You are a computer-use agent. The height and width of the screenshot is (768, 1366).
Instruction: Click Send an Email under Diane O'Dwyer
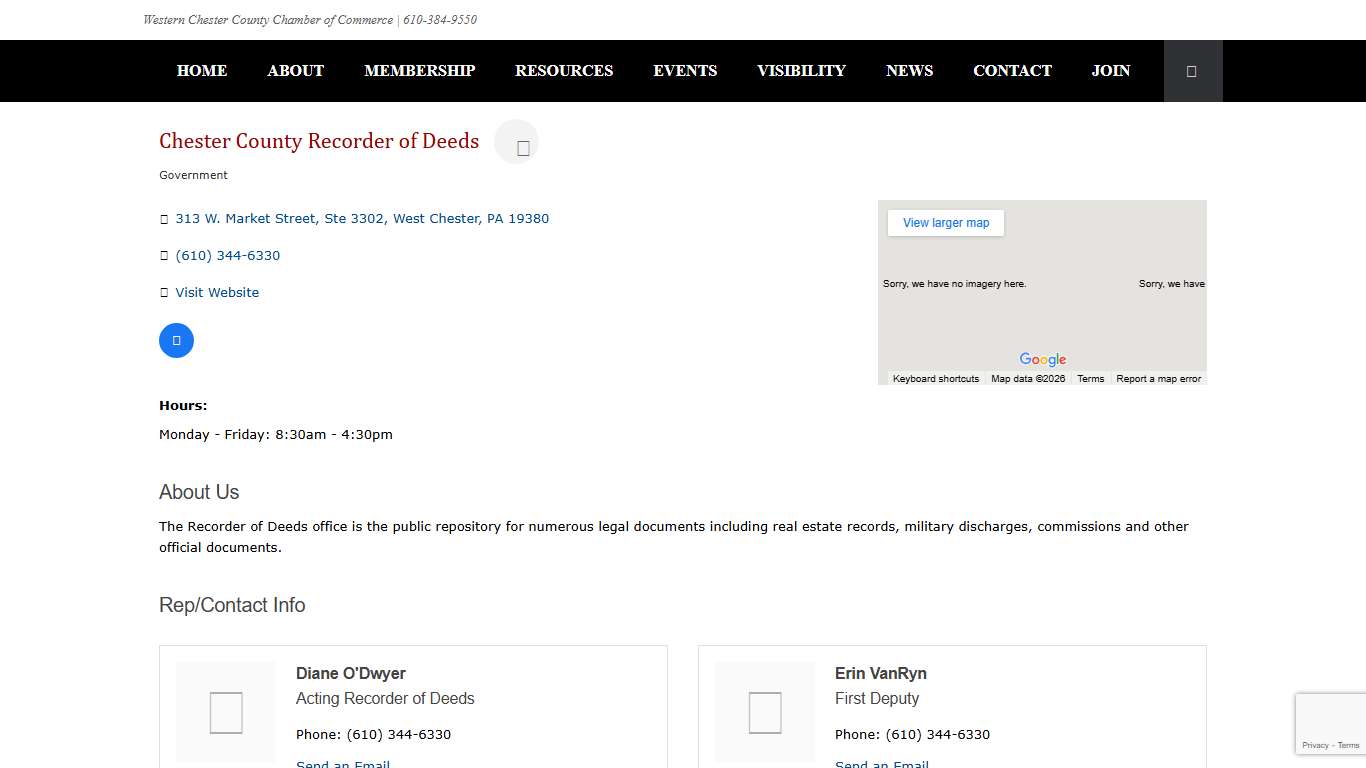[x=343, y=763]
